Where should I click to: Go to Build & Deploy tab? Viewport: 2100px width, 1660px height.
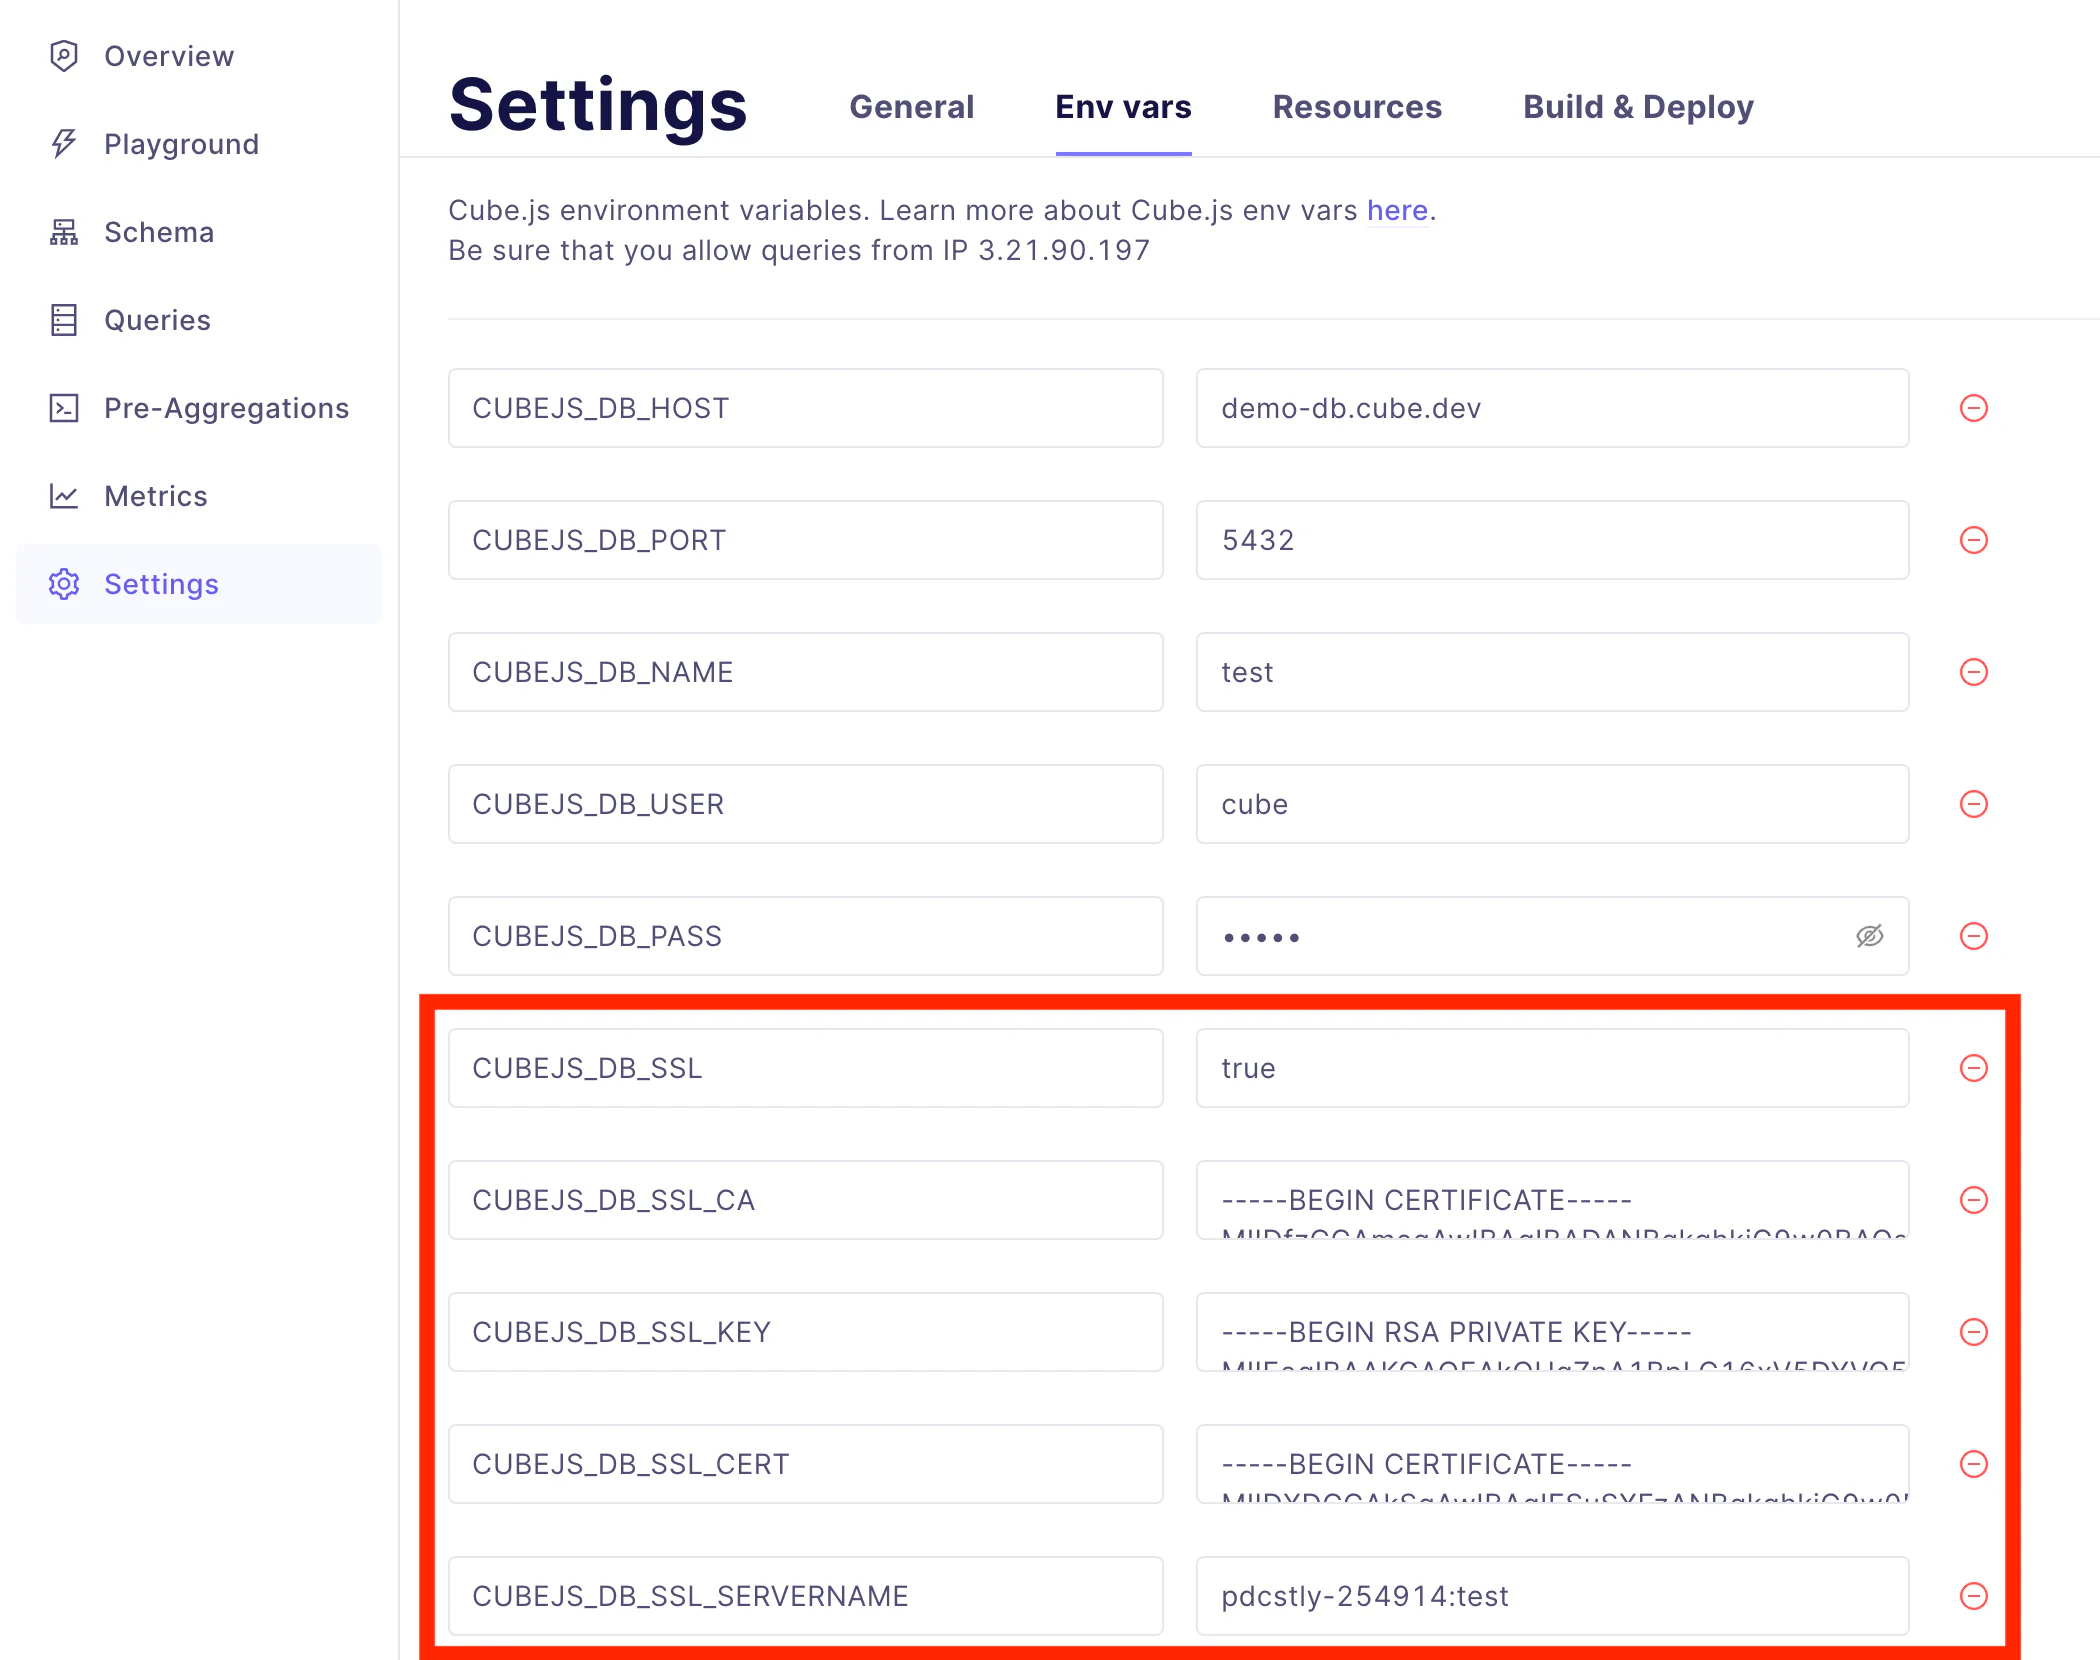pyautogui.click(x=1637, y=107)
